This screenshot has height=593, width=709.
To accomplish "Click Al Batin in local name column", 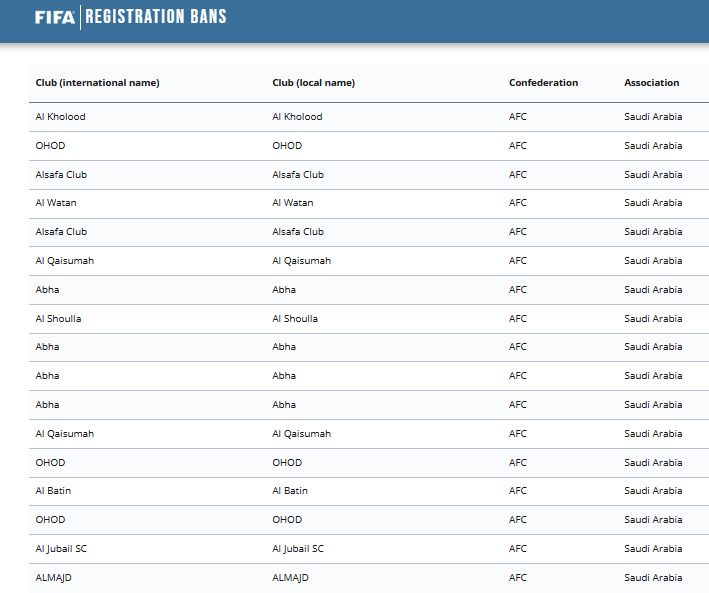I will click(x=290, y=491).
